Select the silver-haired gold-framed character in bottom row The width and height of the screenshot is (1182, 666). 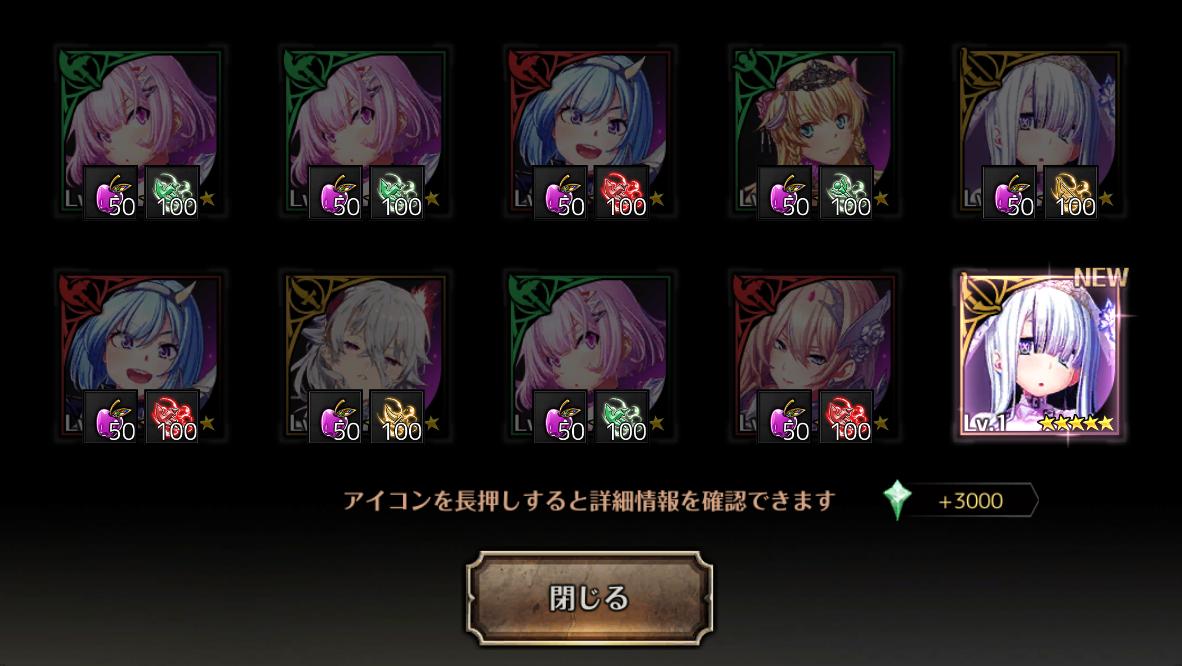pos(366,357)
